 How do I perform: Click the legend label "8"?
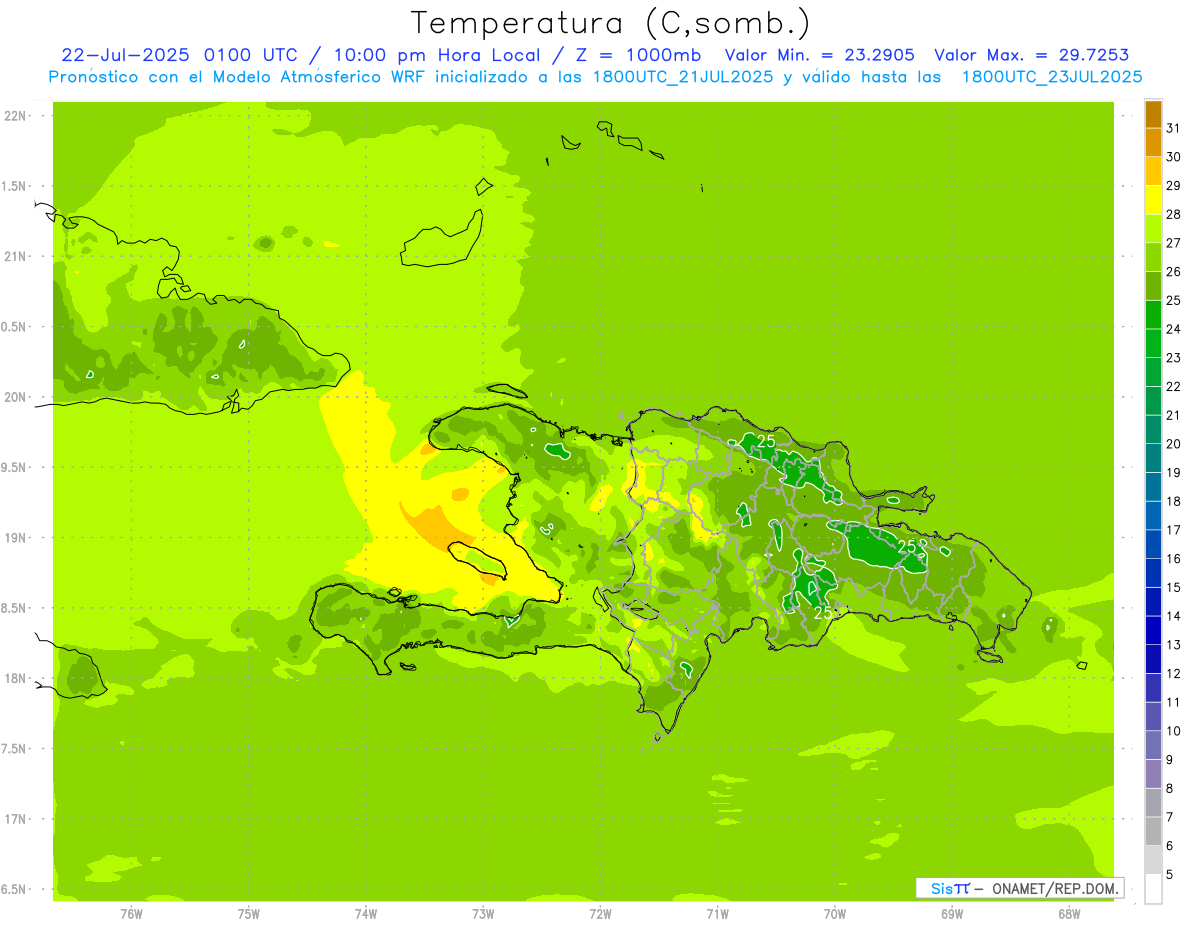click(1170, 789)
